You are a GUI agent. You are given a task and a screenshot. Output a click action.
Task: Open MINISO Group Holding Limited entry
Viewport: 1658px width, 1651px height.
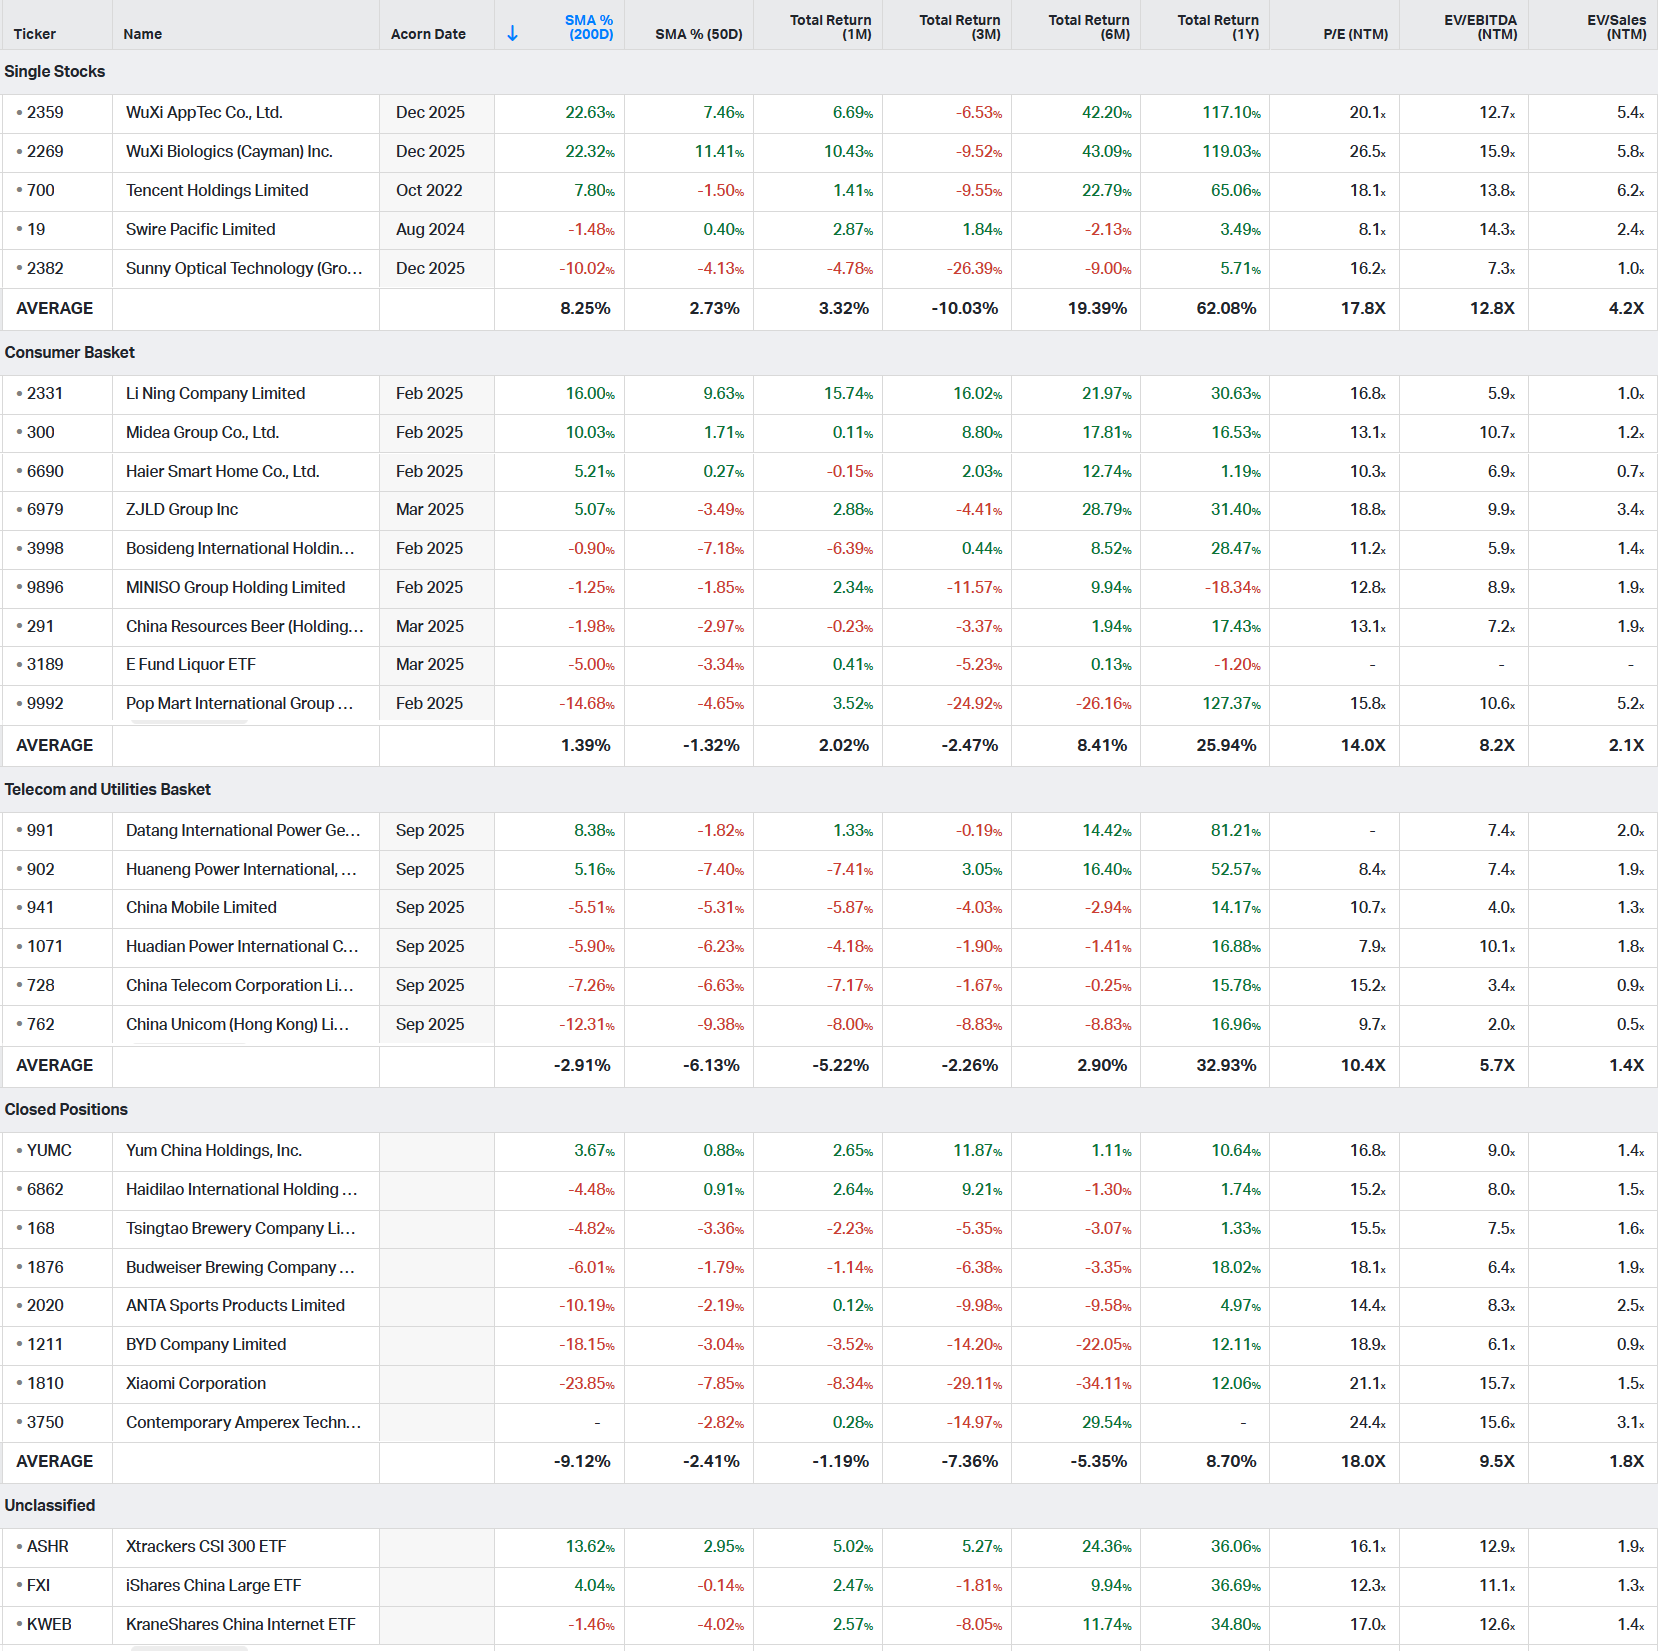click(235, 588)
